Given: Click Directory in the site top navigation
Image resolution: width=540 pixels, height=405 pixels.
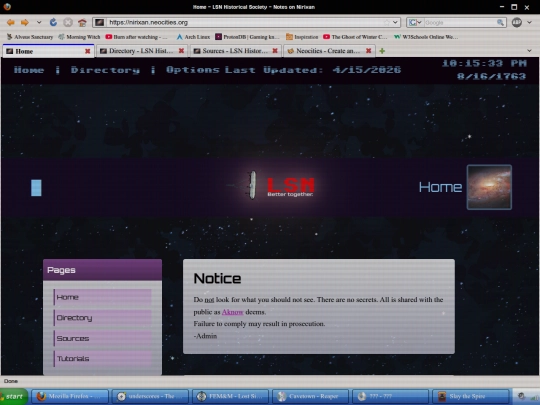Looking at the screenshot, I should click(105, 70).
